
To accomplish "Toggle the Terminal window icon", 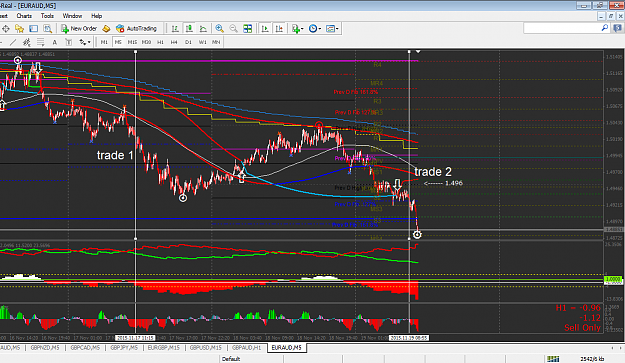I will pyautogui.click(x=33, y=29).
